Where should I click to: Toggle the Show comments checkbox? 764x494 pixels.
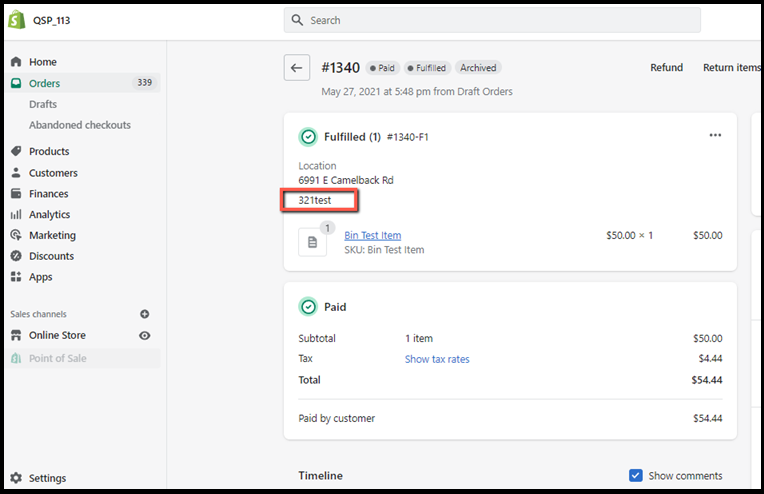pyautogui.click(x=636, y=476)
